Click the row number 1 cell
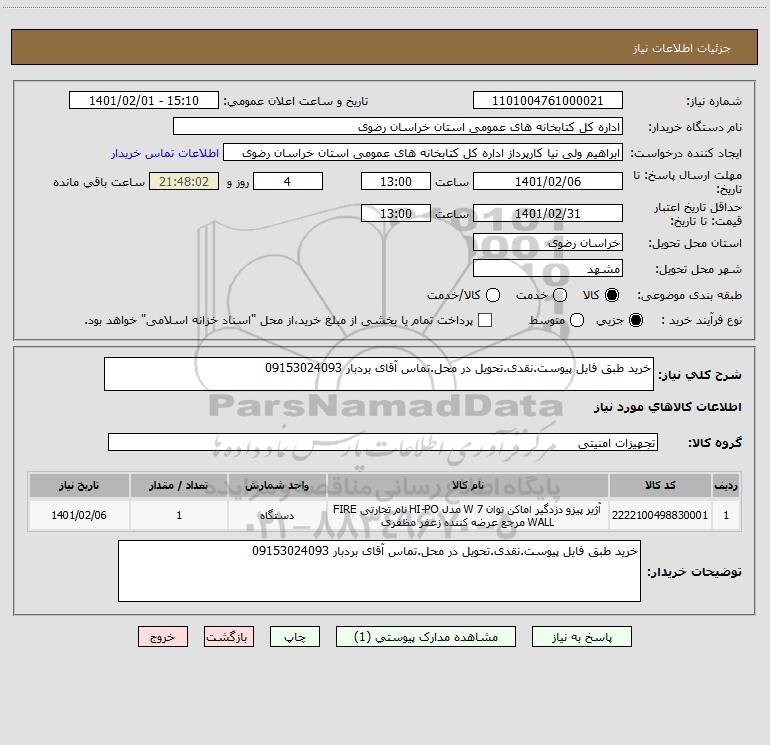 pos(726,515)
